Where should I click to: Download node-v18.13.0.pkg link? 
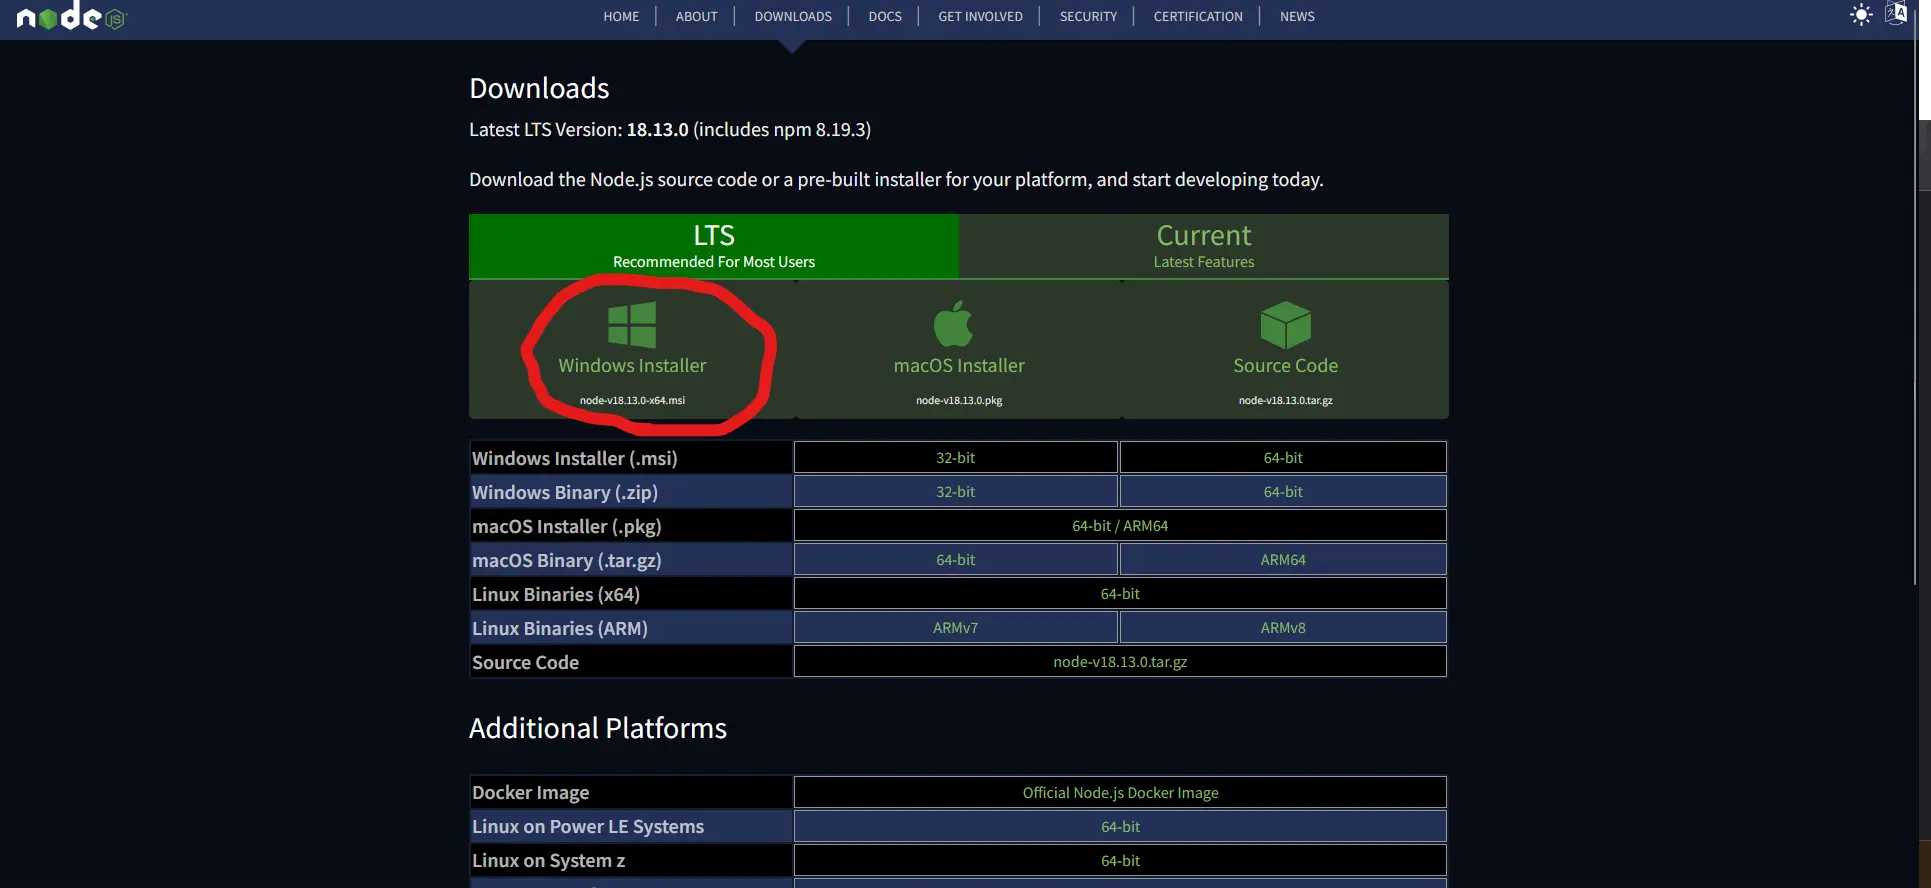(x=959, y=400)
